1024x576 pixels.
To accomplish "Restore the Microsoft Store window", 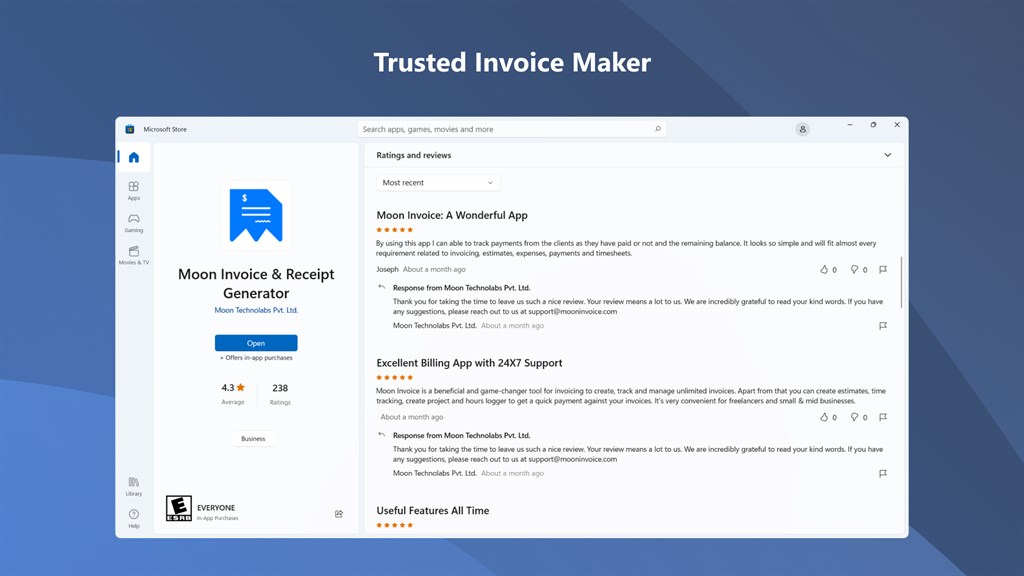I will pos(873,125).
